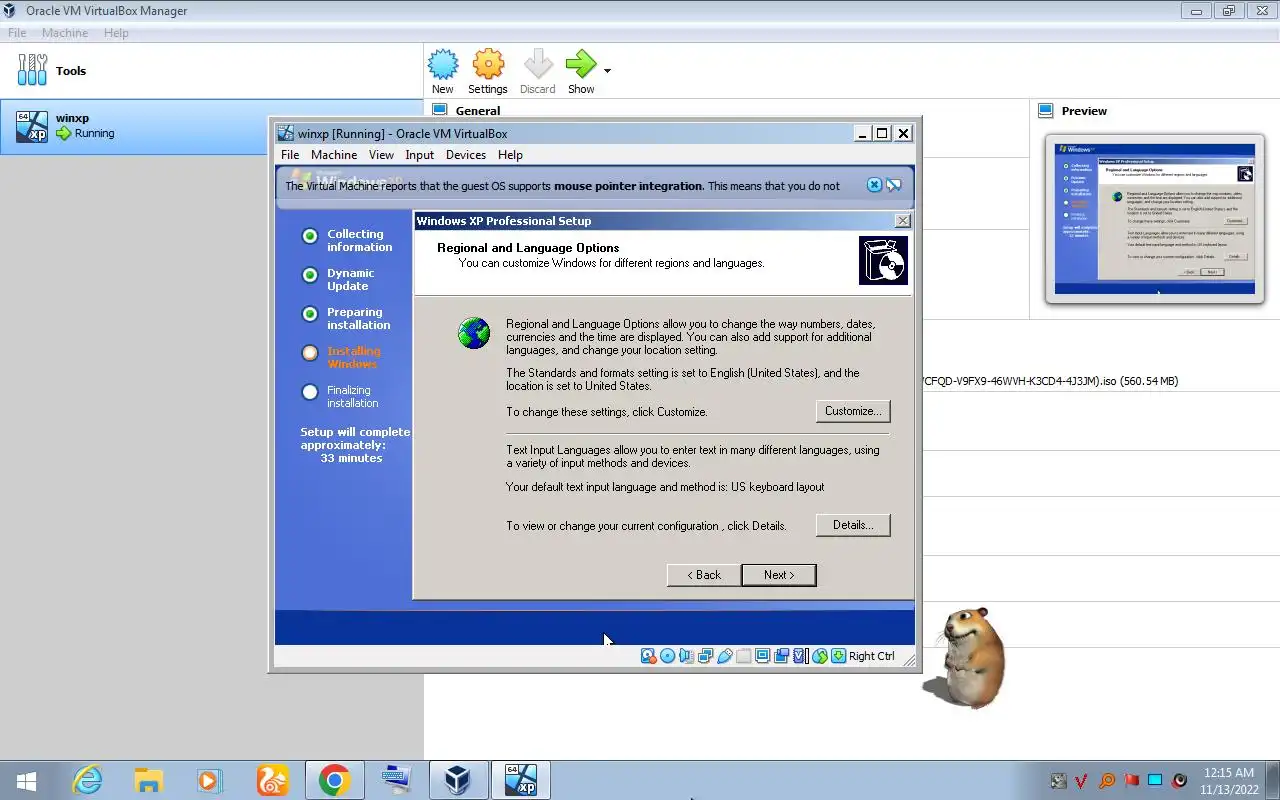1280x800 pixels.
Task: Click the V processor chip icon in VM status bar
Action: (800, 656)
